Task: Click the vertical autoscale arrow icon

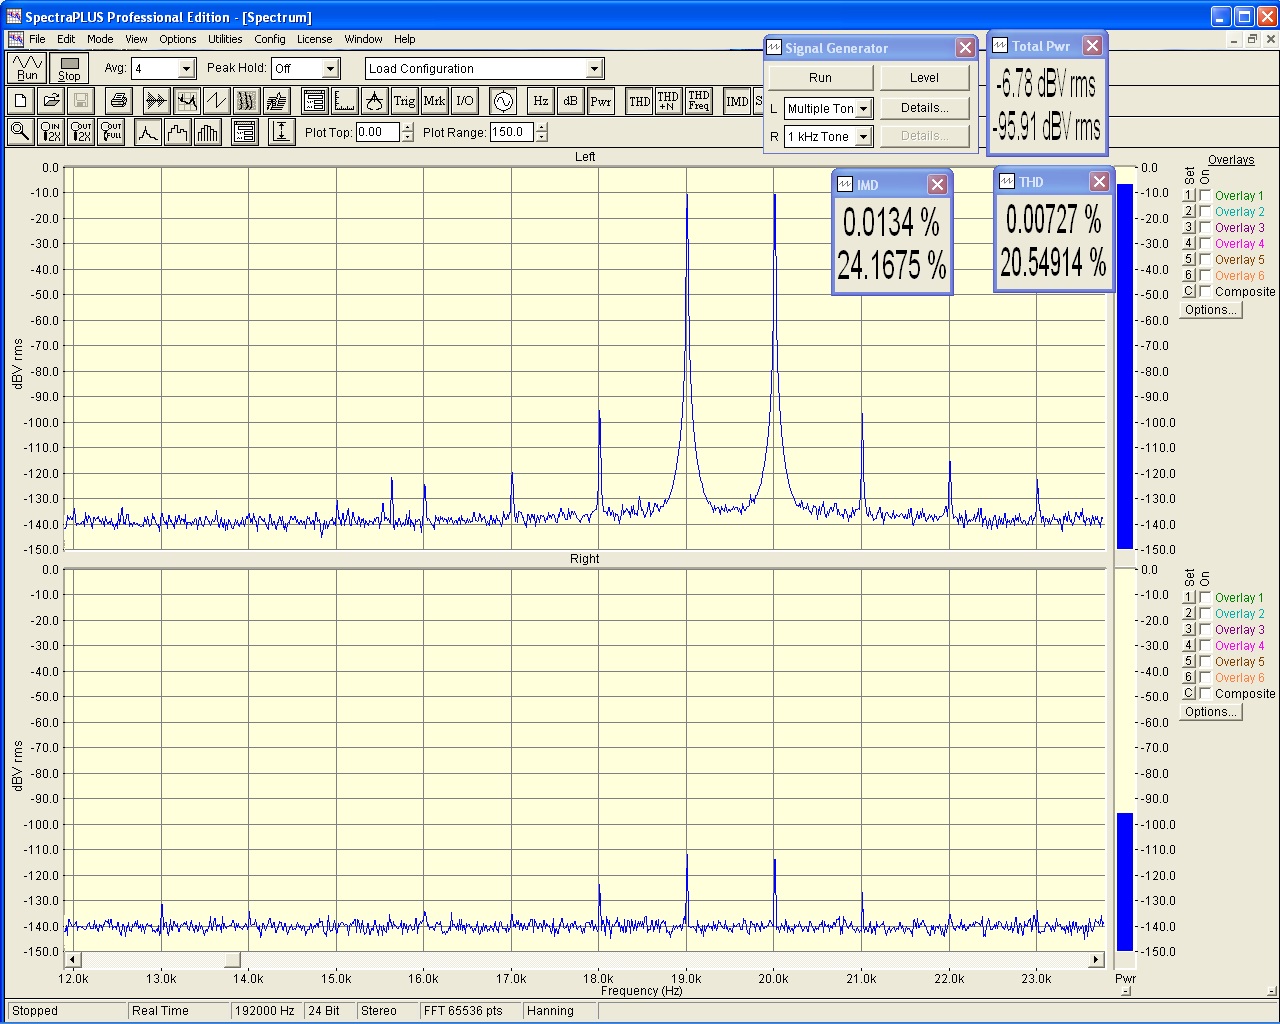Action: [282, 132]
